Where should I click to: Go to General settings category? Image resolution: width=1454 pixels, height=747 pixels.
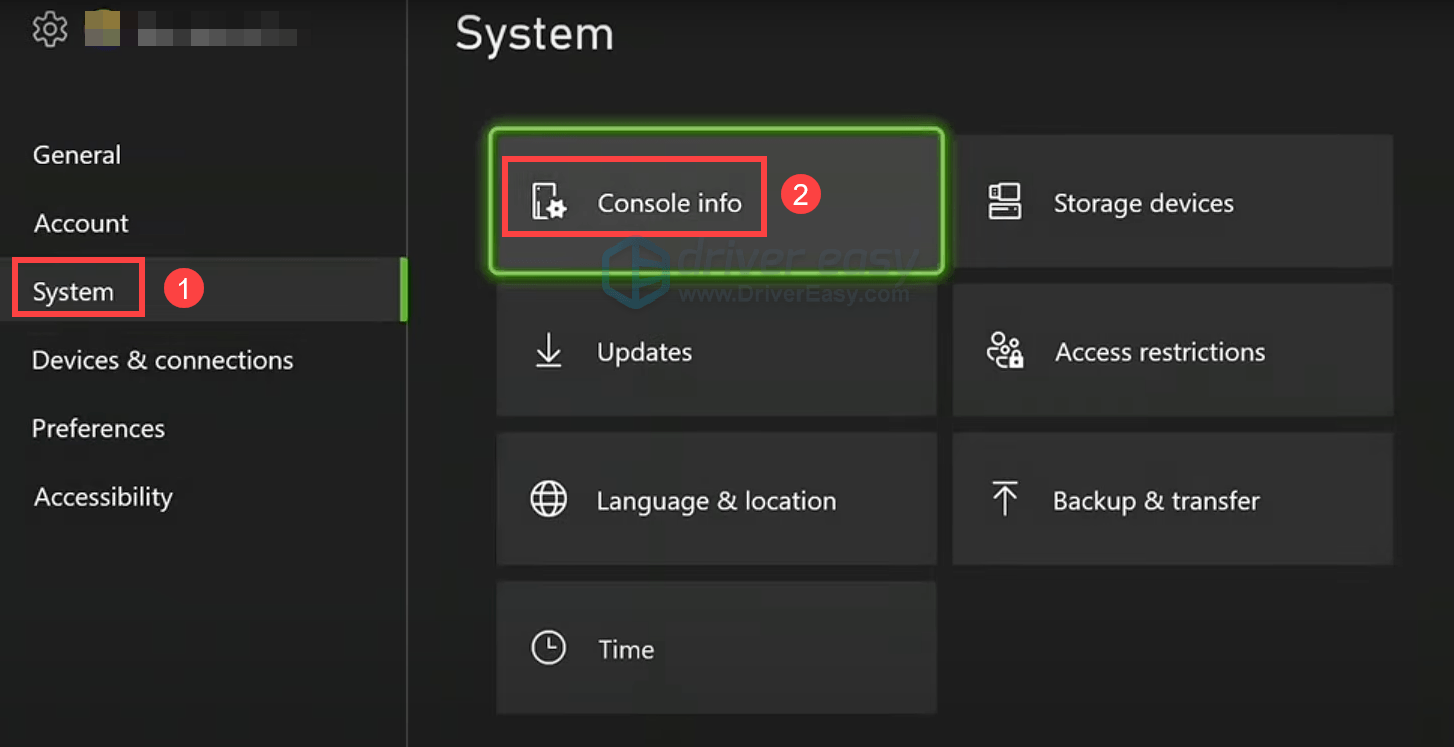[x=77, y=155]
